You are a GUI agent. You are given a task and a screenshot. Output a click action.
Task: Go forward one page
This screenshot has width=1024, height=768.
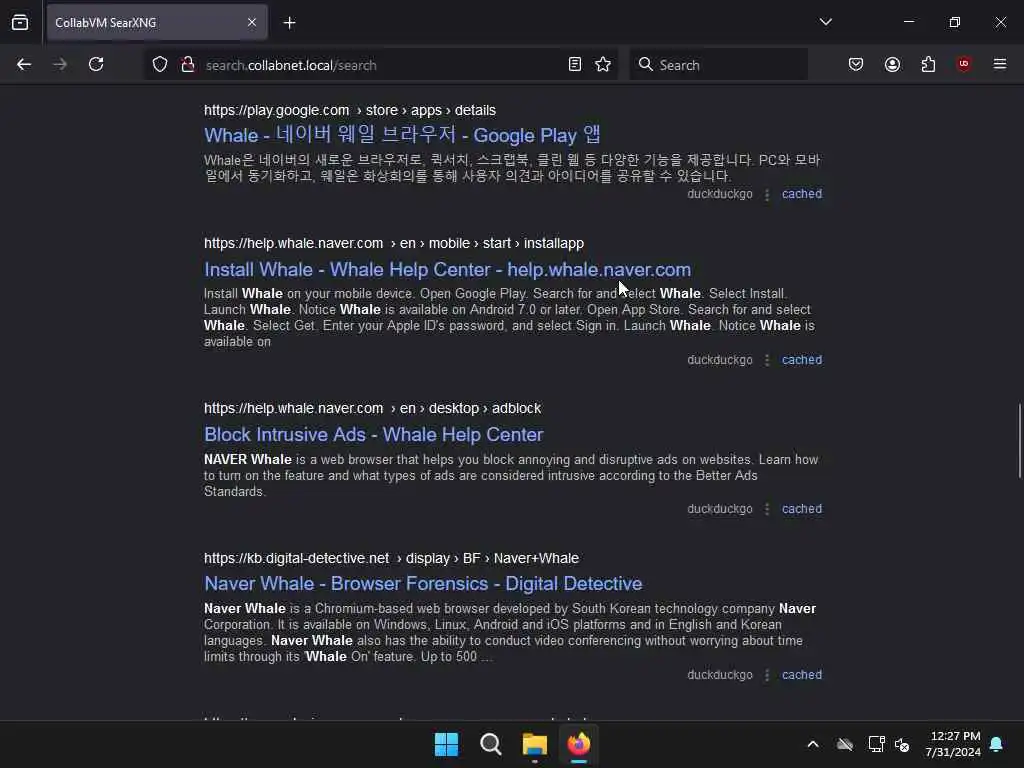coord(60,65)
